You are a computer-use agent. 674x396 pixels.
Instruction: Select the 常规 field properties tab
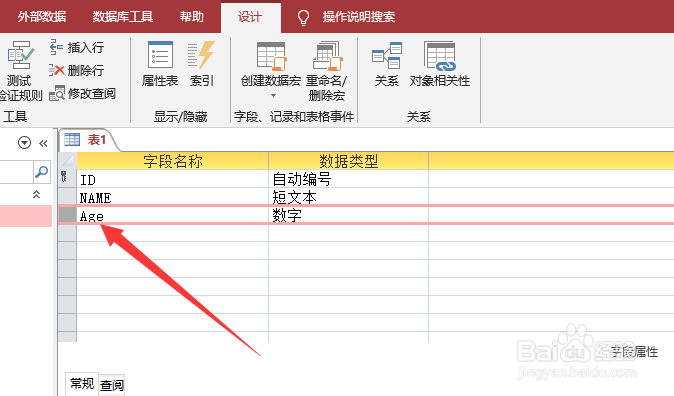point(82,384)
